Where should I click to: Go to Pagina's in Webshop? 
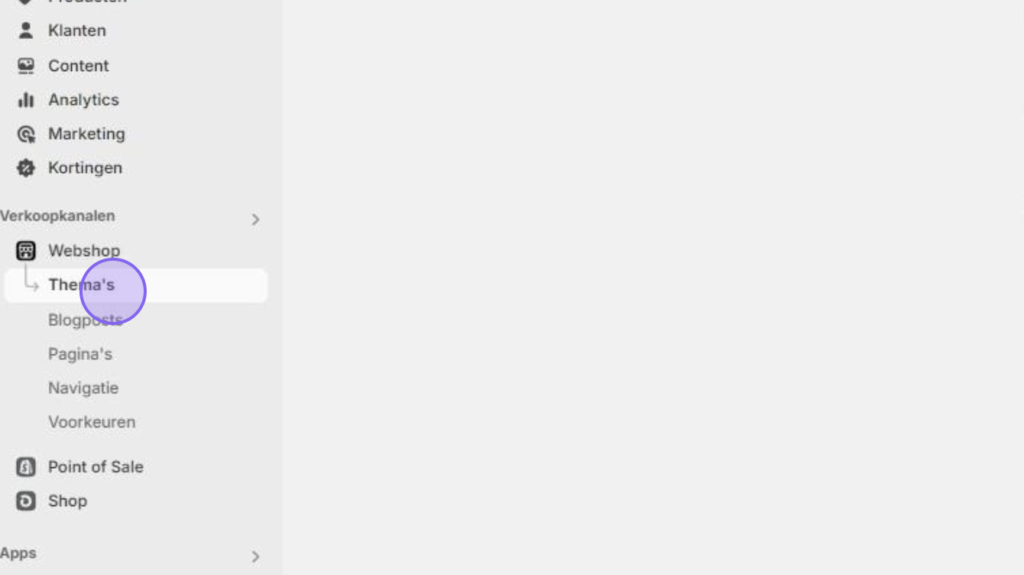click(x=80, y=354)
